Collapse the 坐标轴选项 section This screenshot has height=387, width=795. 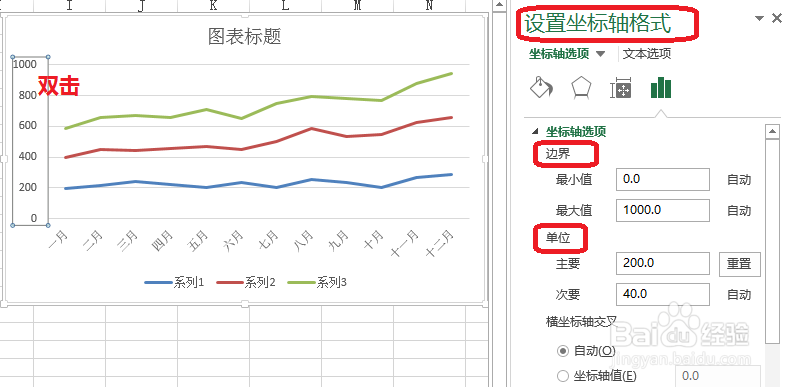[x=536, y=132]
